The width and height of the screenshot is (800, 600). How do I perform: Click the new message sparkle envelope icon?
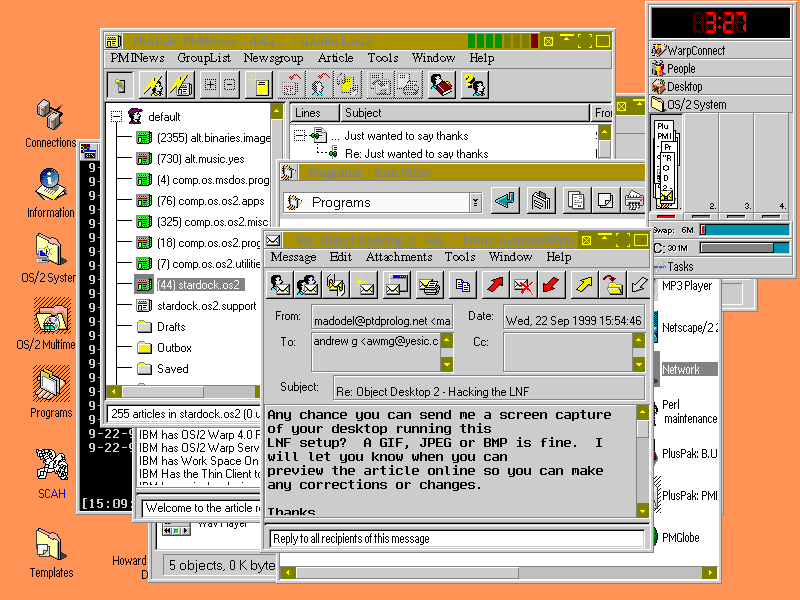pos(365,285)
